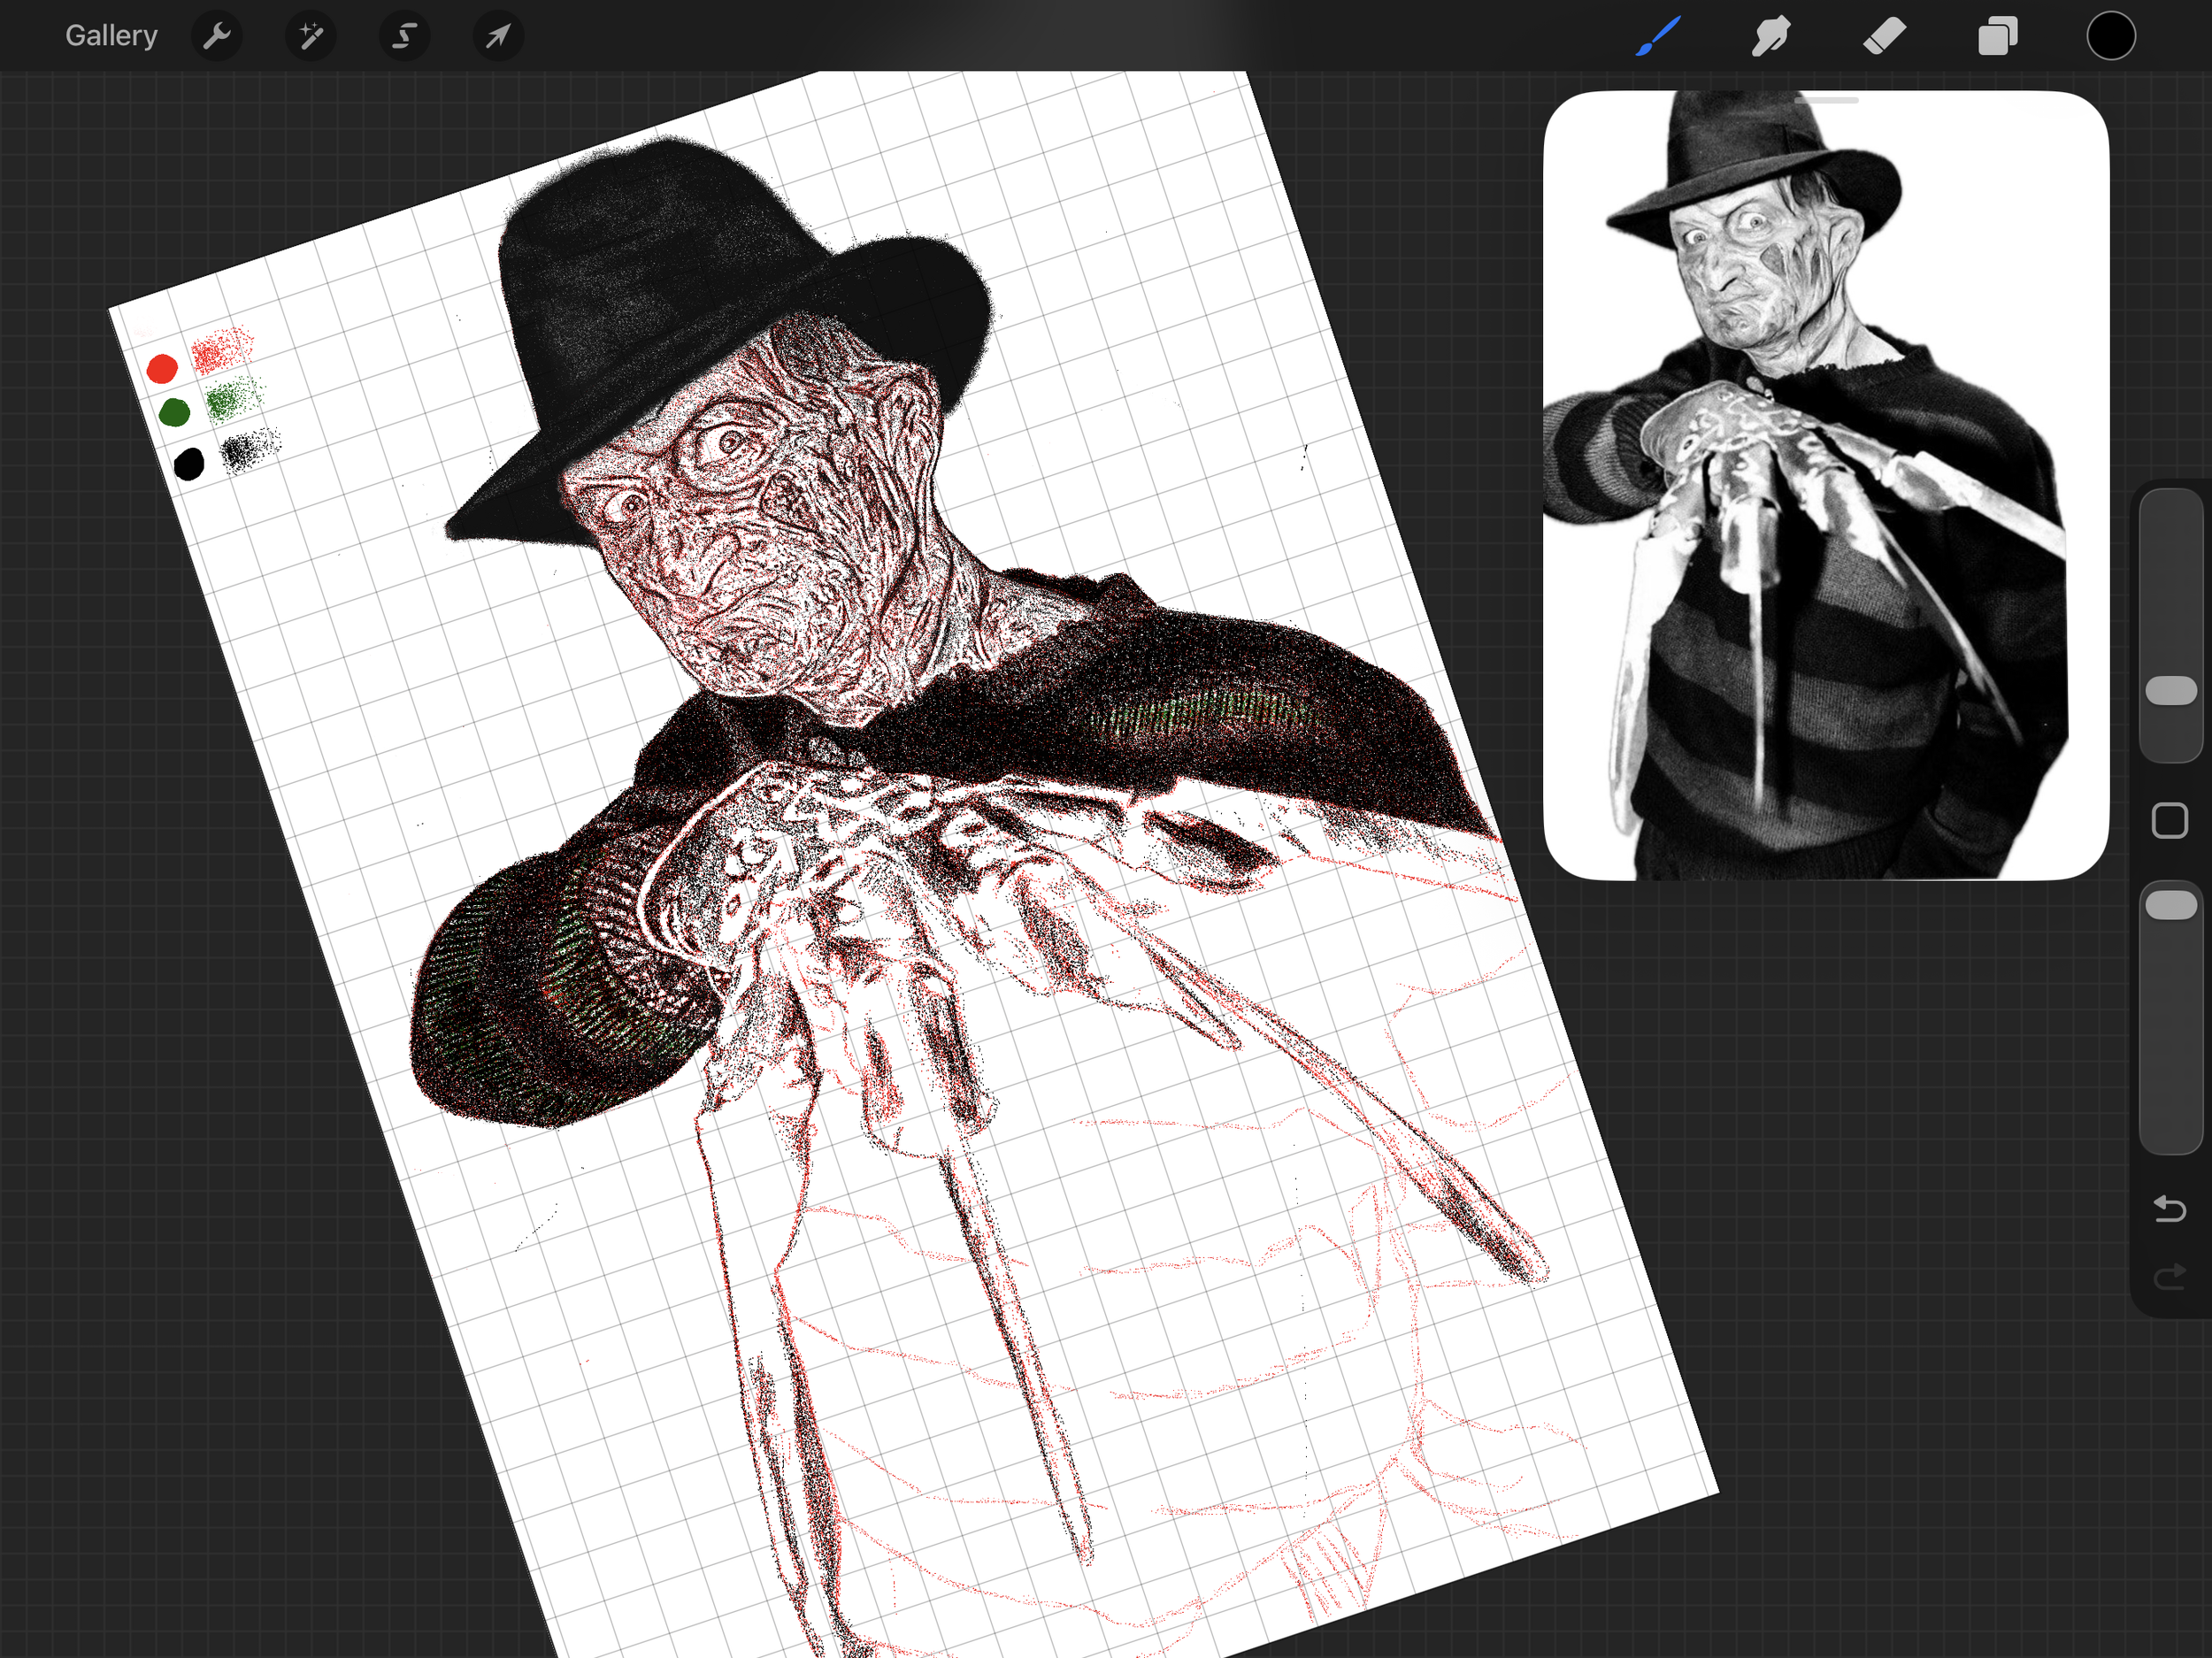The width and height of the screenshot is (2212, 1658).
Task: Activate the Transform arrow tool
Action: coord(498,36)
